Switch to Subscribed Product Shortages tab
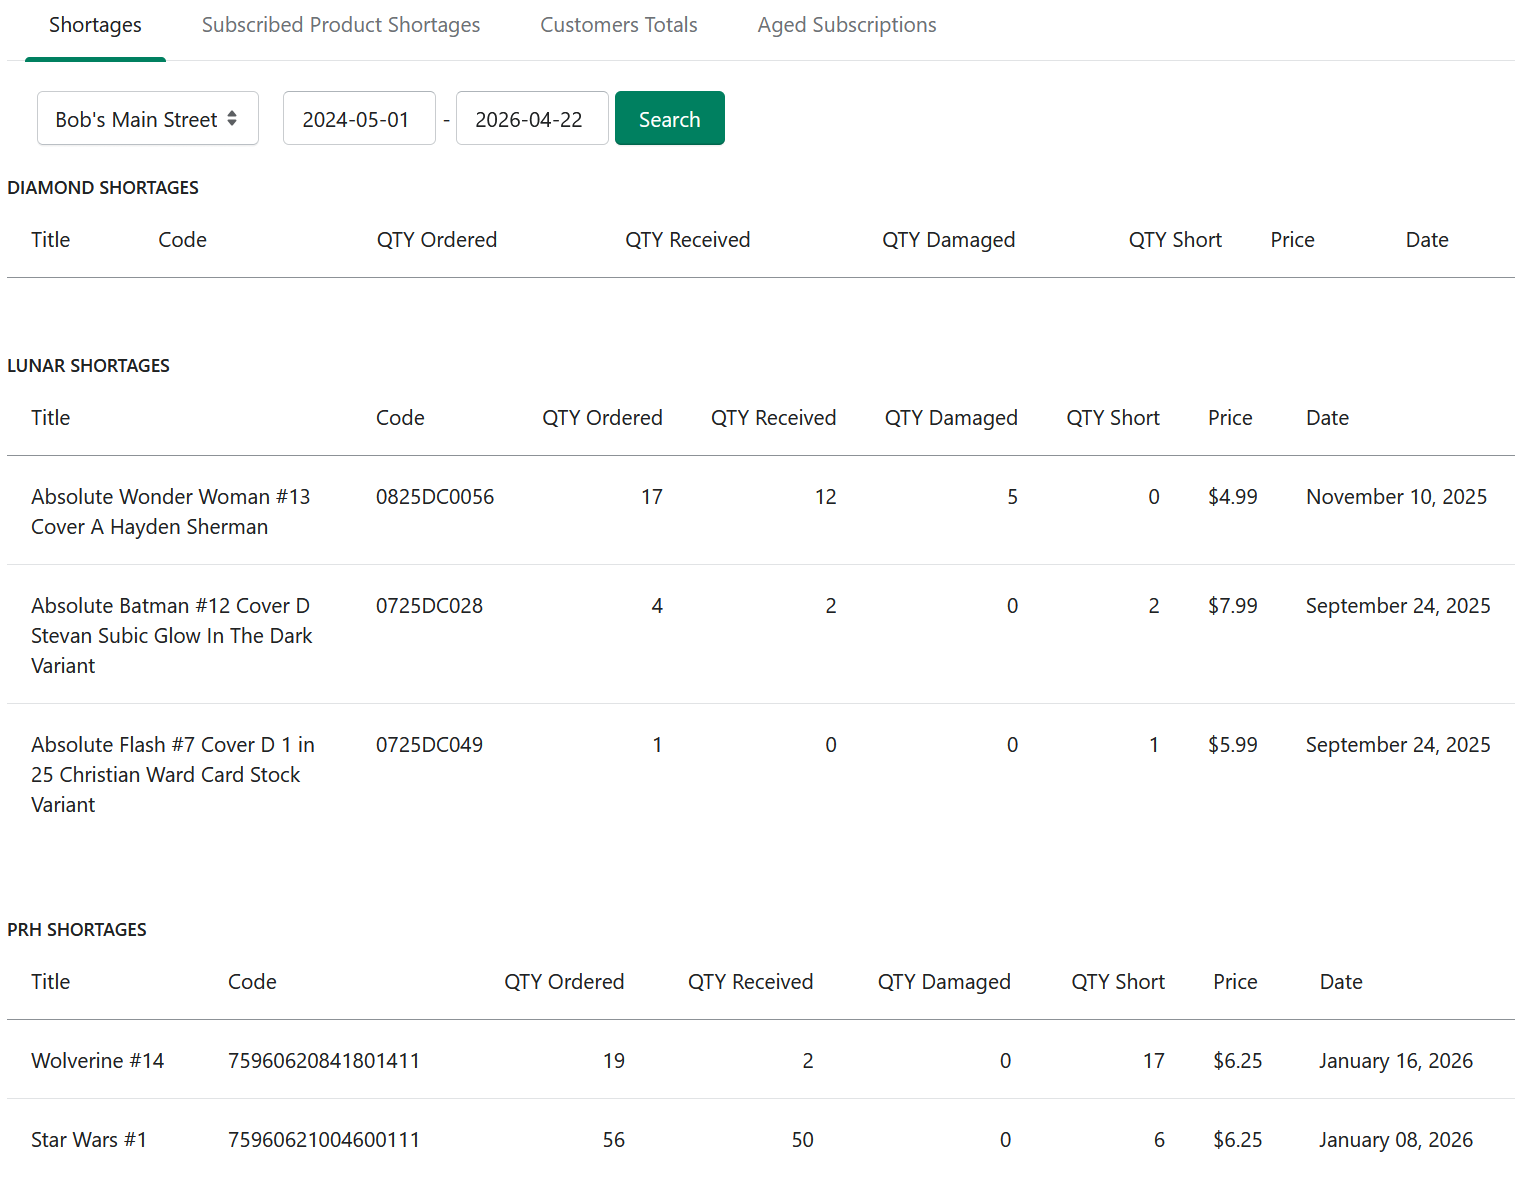This screenshot has width=1537, height=1195. pyautogui.click(x=341, y=25)
